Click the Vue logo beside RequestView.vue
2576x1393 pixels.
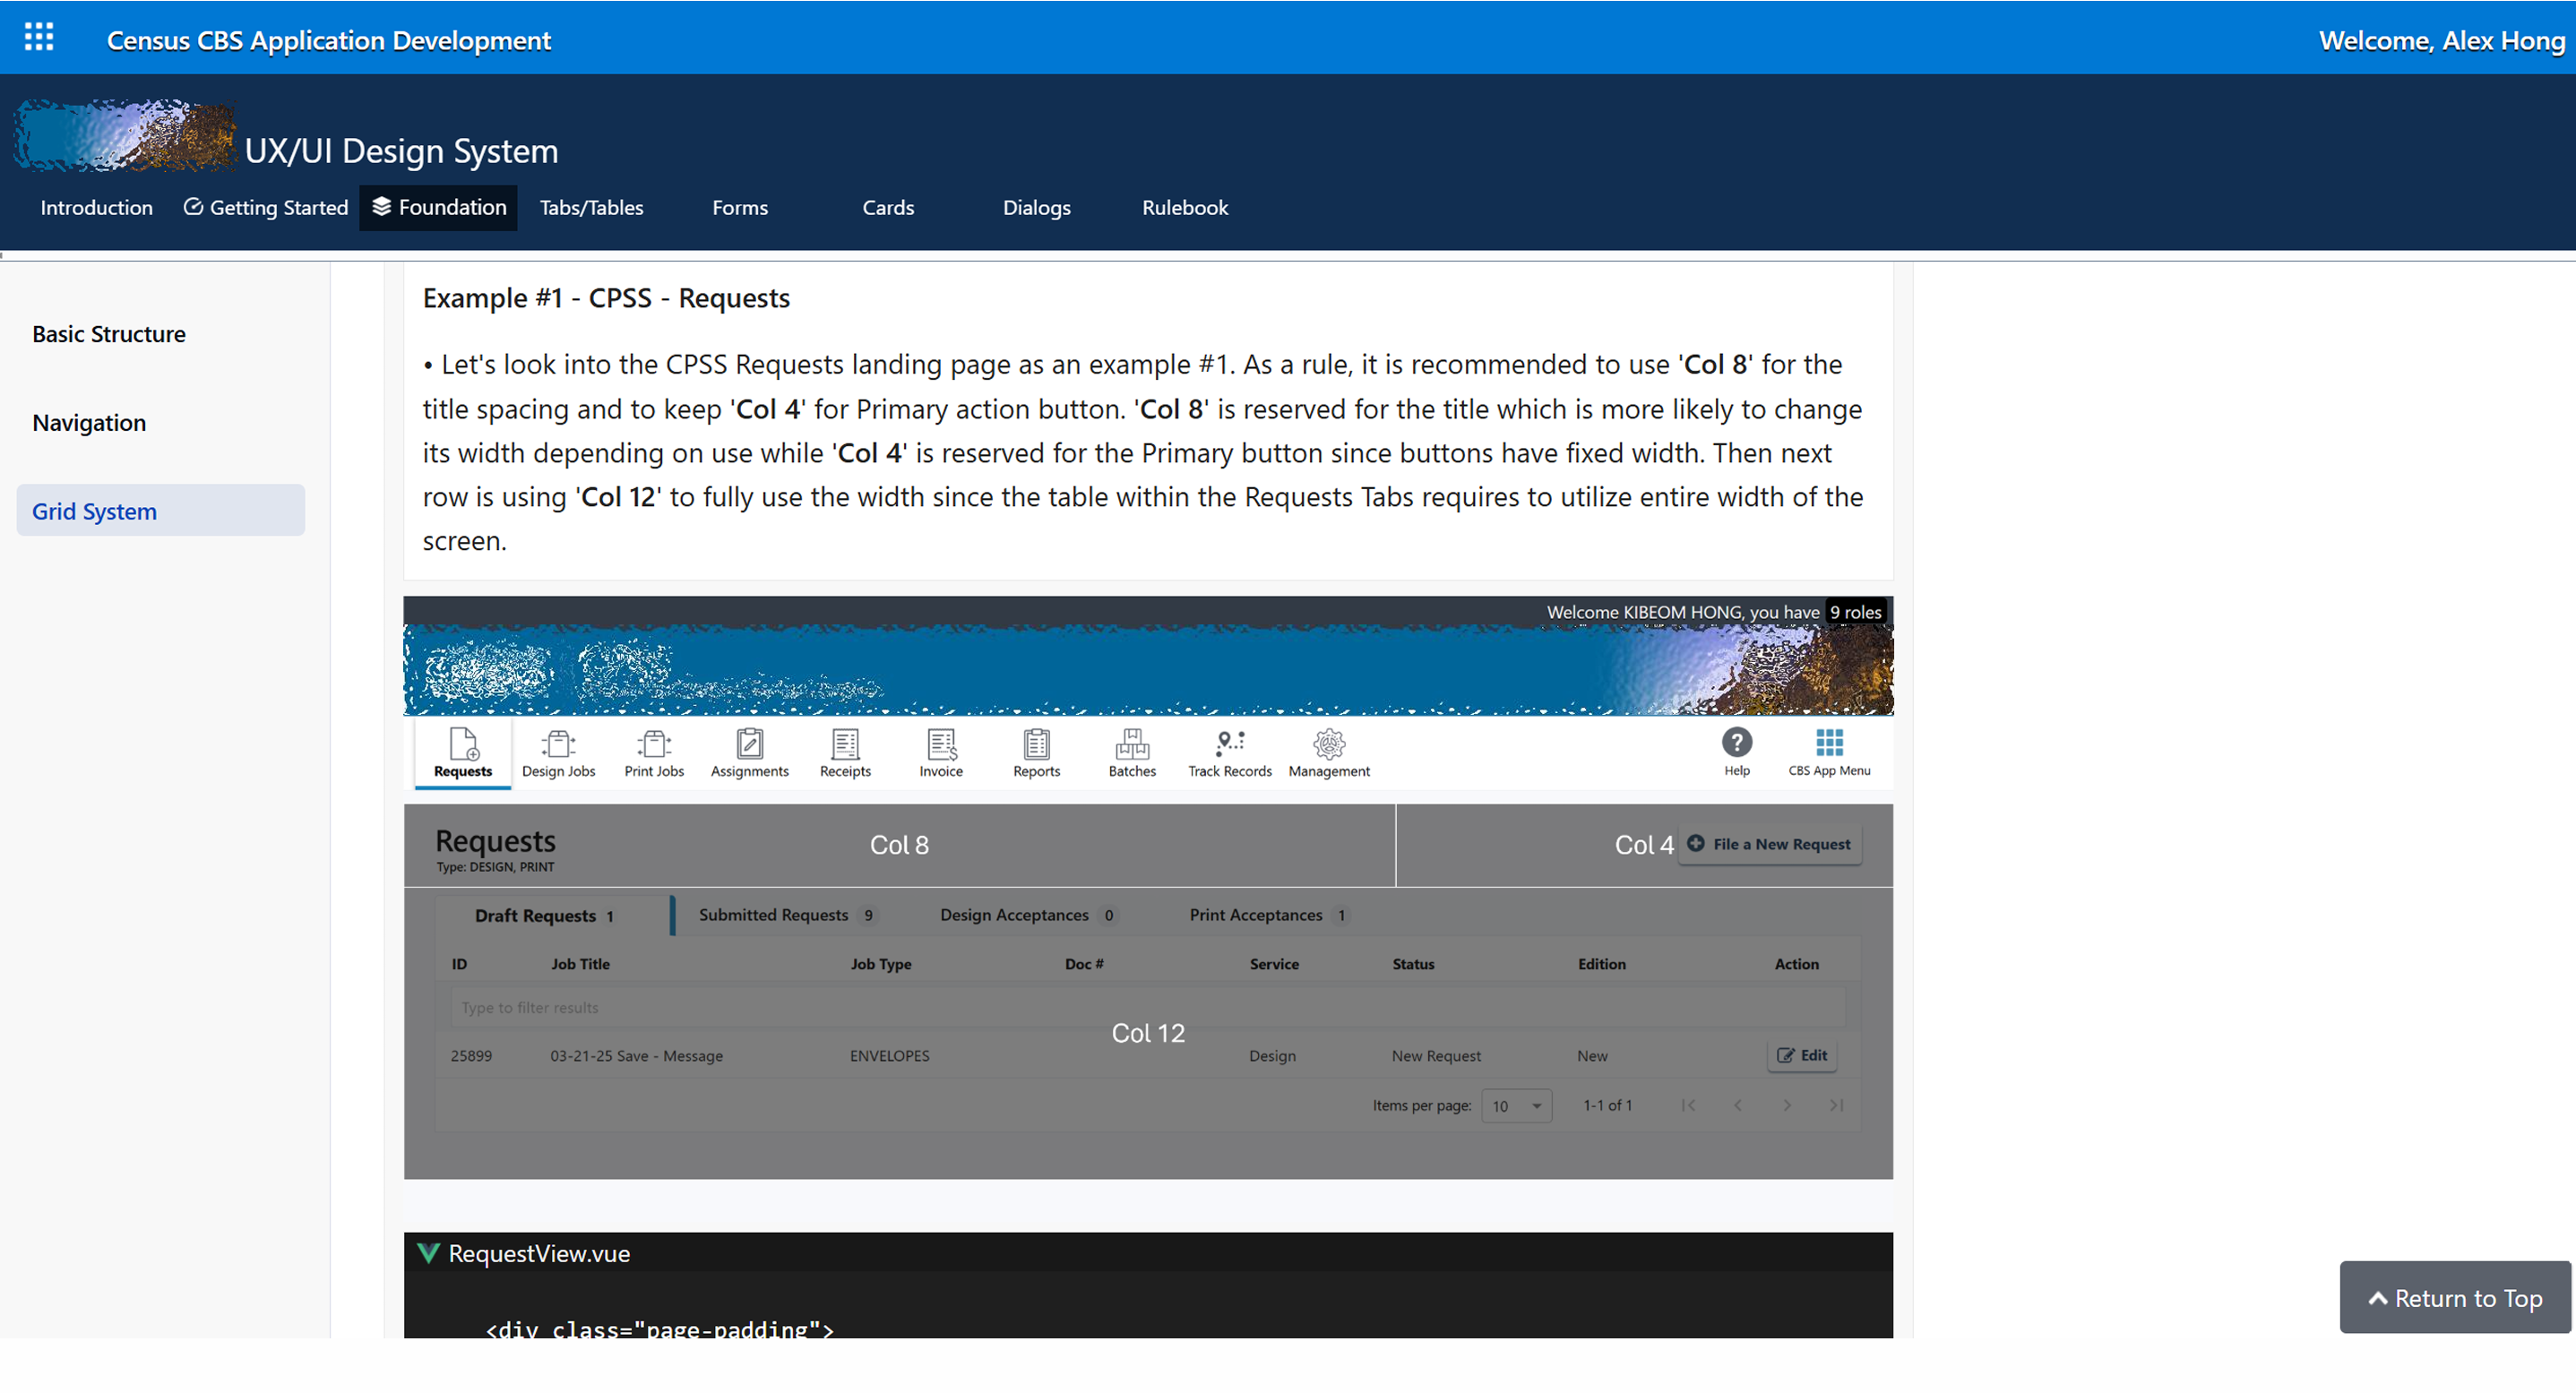[x=428, y=1253]
